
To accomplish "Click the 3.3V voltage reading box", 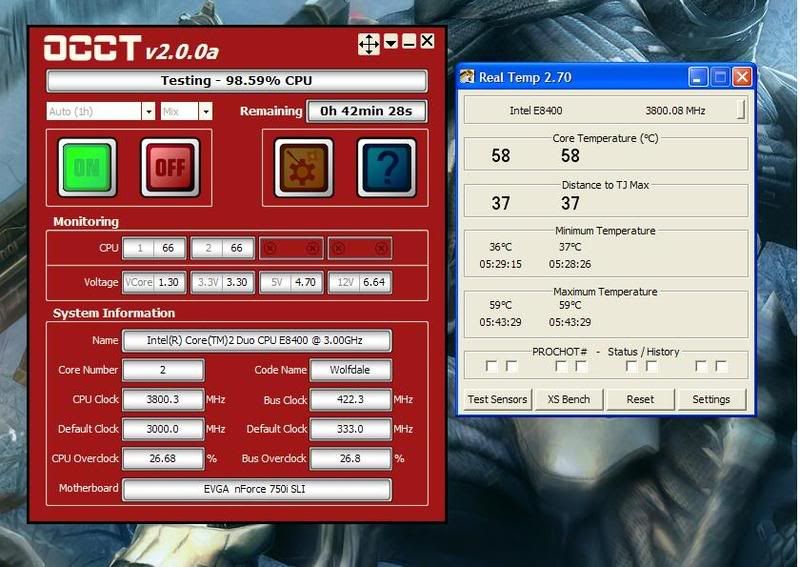I will tap(222, 282).
